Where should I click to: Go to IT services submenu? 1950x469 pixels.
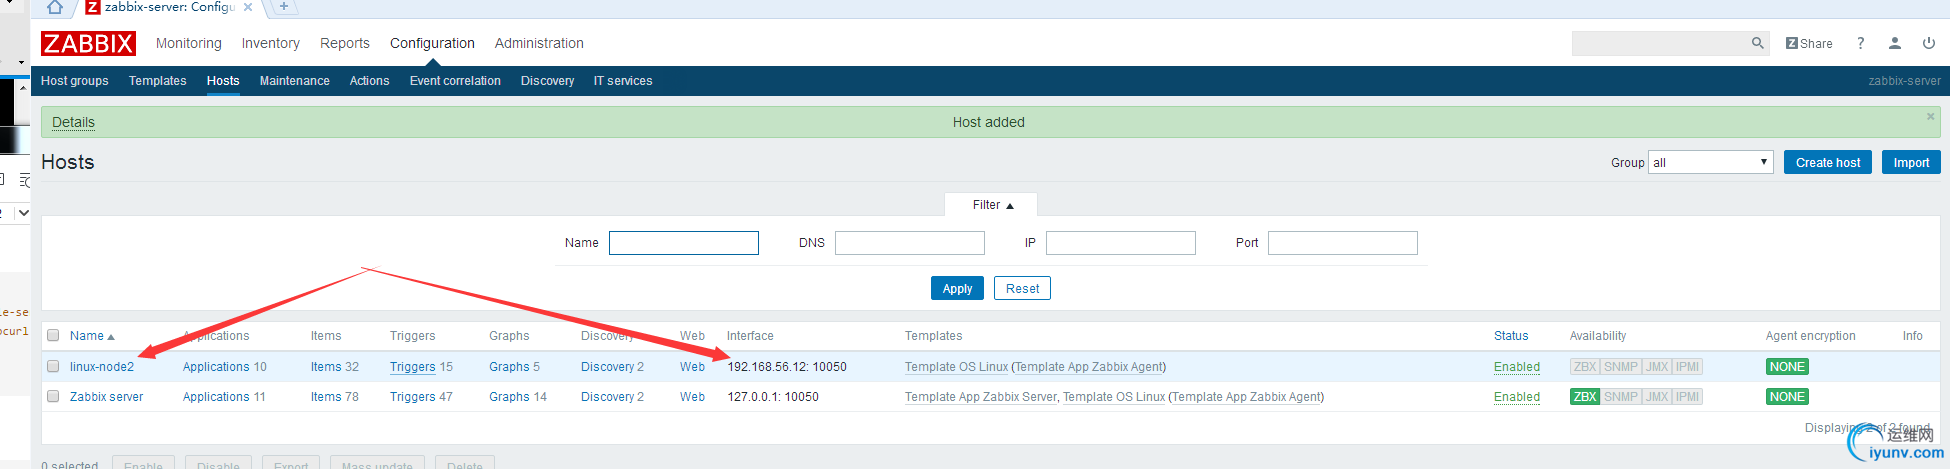point(623,81)
